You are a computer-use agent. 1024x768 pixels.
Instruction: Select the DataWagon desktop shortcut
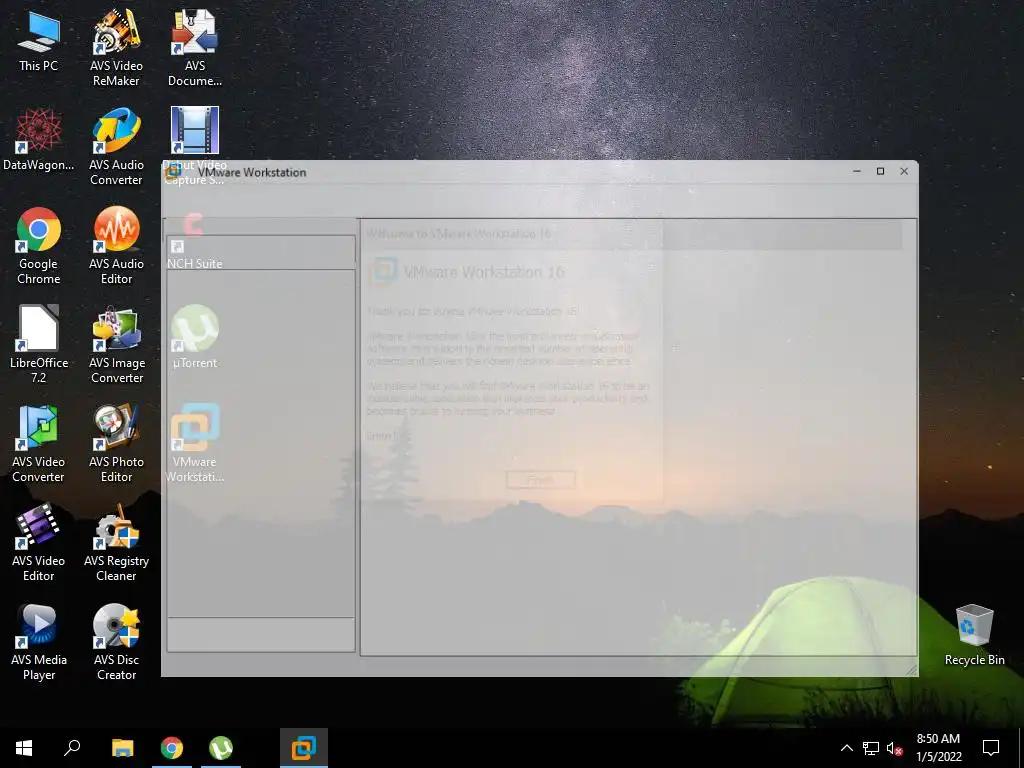tap(39, 140)
